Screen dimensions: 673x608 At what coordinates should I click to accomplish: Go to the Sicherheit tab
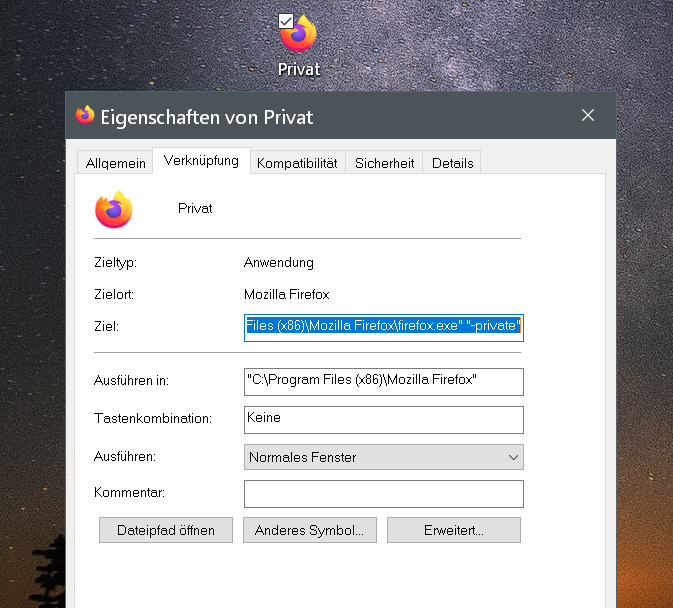[384, 163]
